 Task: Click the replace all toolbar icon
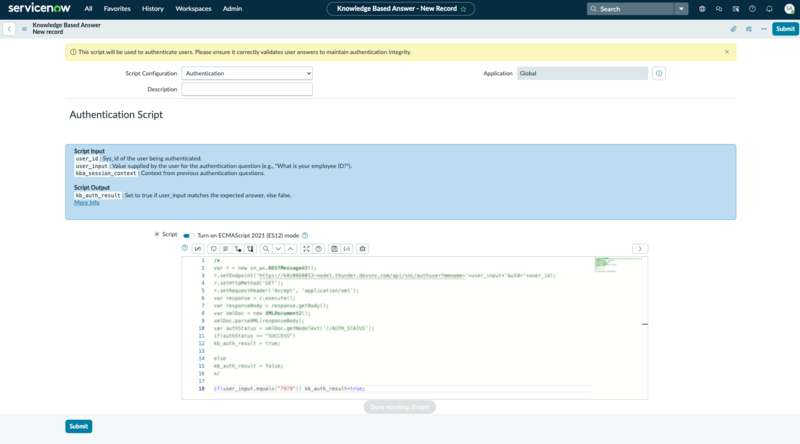click(x=251, y=249)
